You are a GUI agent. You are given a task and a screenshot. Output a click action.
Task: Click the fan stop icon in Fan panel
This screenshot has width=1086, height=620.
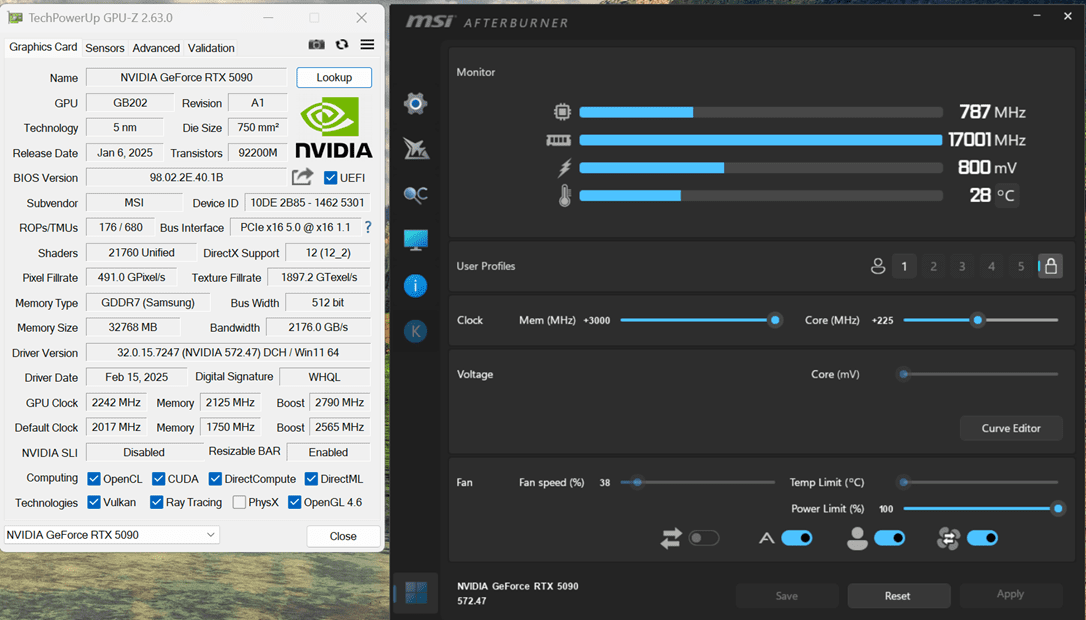pyautogui.click(x=948, y=538)
